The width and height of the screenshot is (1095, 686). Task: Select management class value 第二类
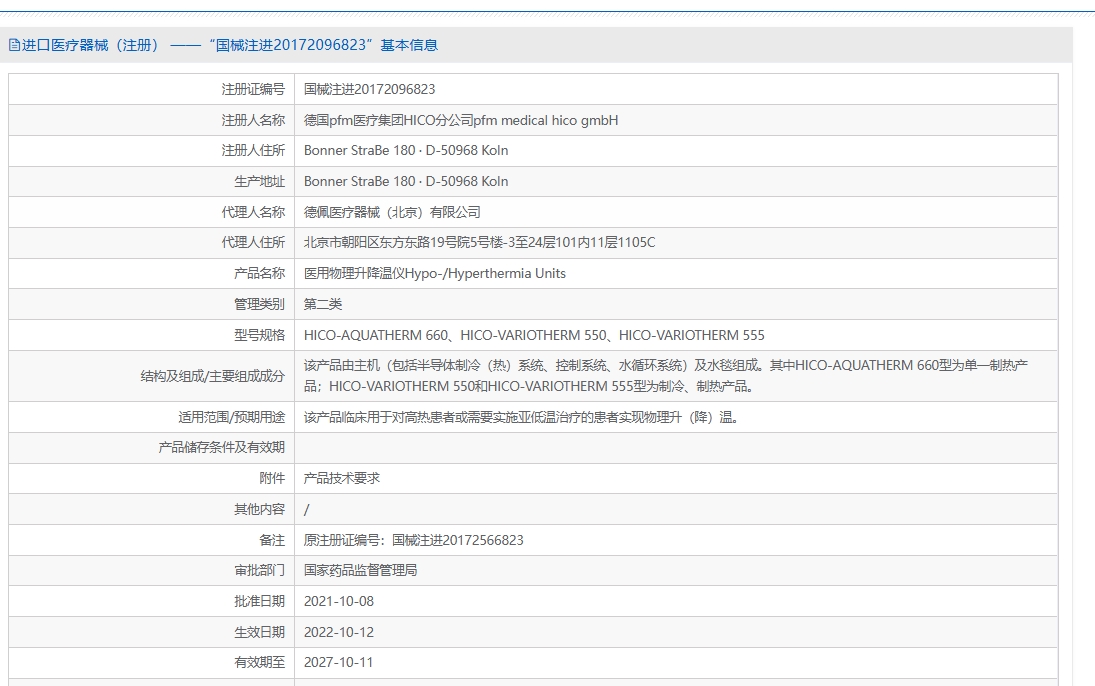click(323, 304)
